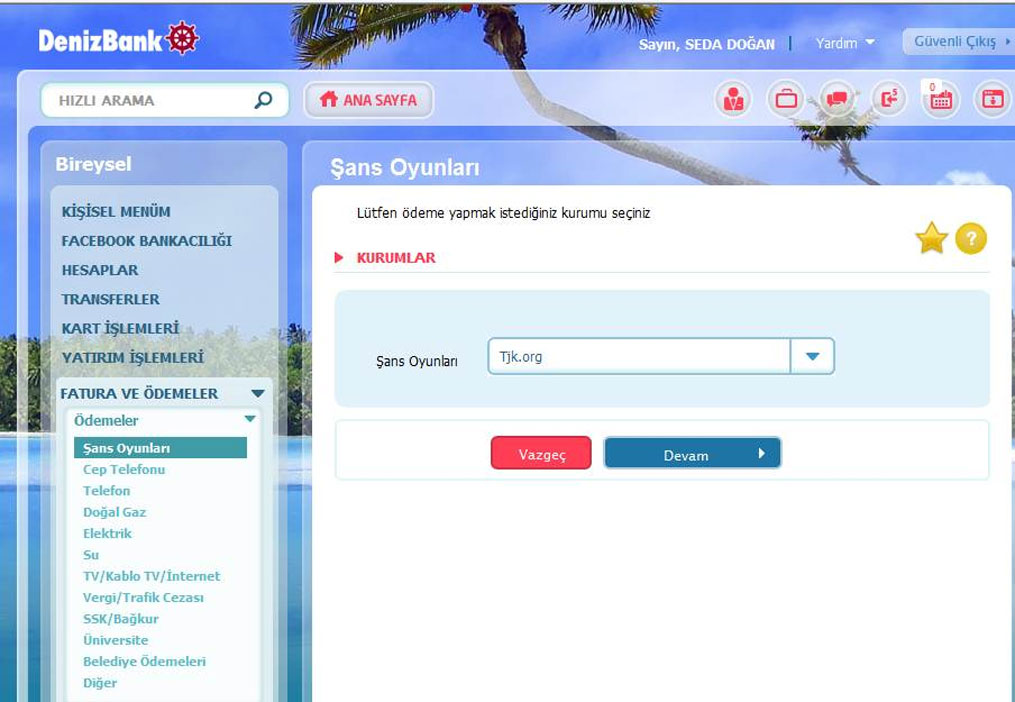The height and width of the screenshot is (702, 1015).
Task: Open the Yardım dropdown menu
Action: click(845, 43)
